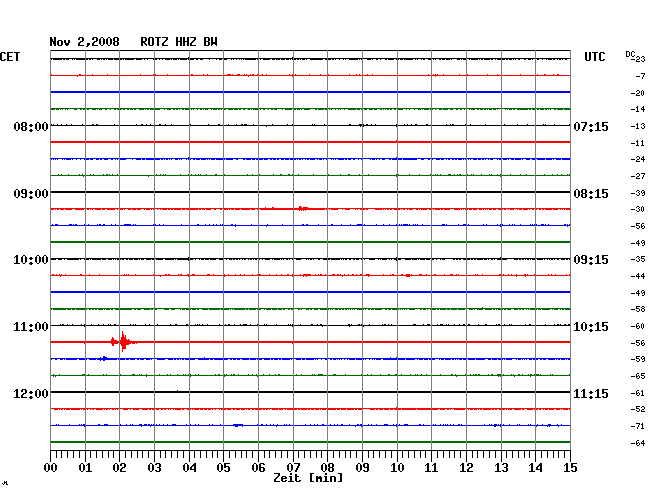
Task: Click the '08:15' UTC time label
Action: tap(591, 194)
